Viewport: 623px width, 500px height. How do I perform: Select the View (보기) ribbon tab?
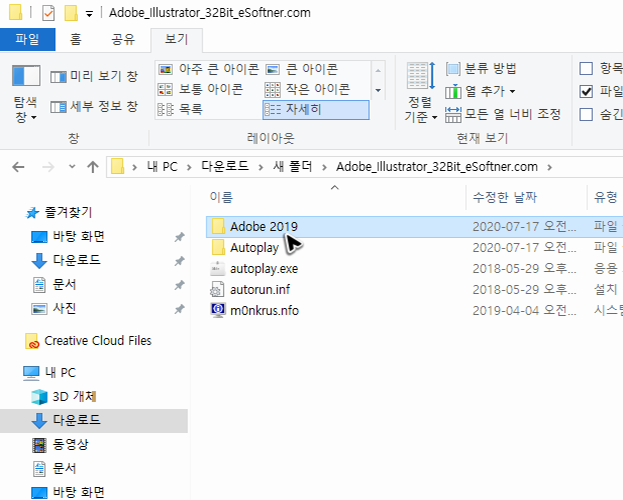pos(176,39)
